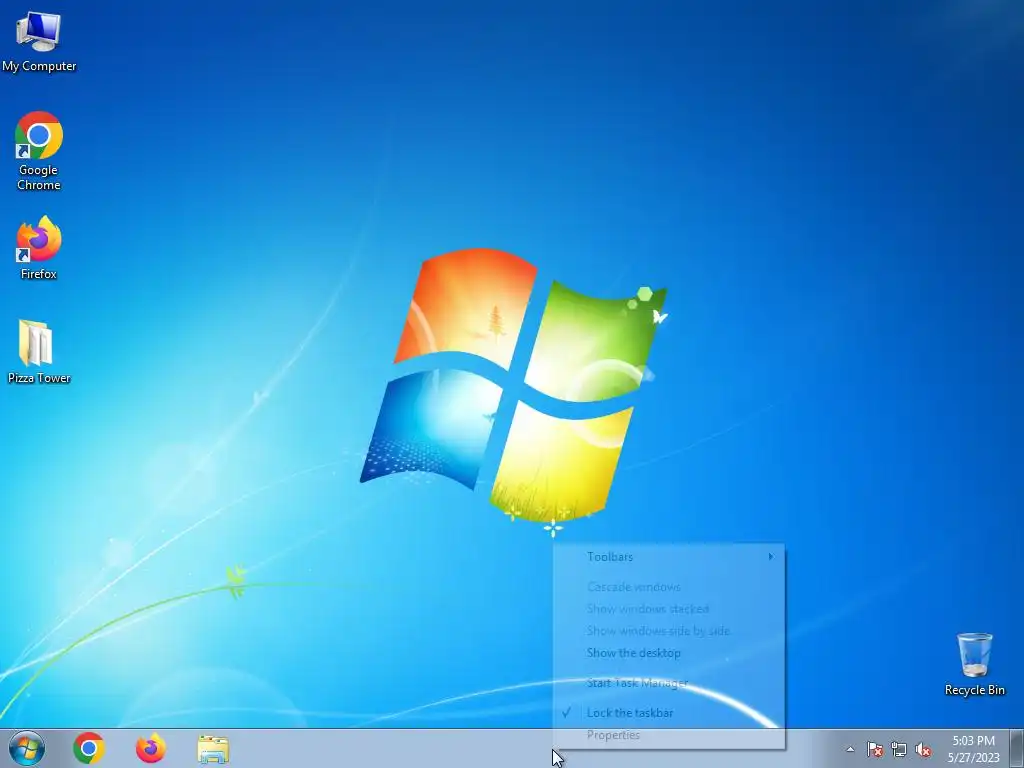This screenshot has height=768, width=1024.
Task: Select the Pizza Tower folder icon
Action: point(39,351)
